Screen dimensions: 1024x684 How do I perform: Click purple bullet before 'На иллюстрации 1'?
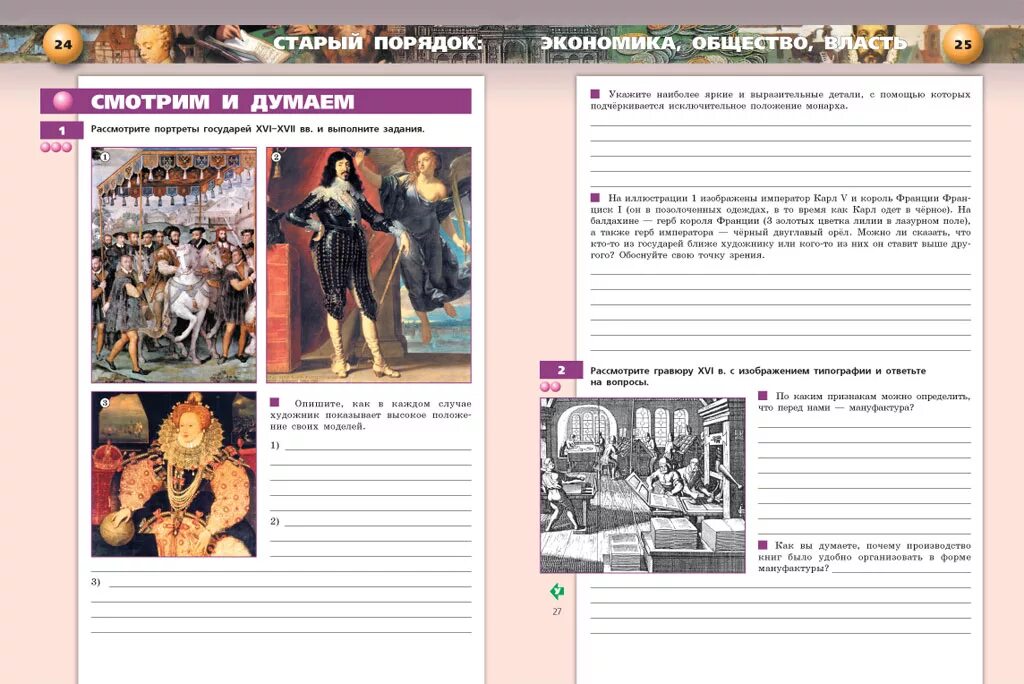tap(595, 197)
